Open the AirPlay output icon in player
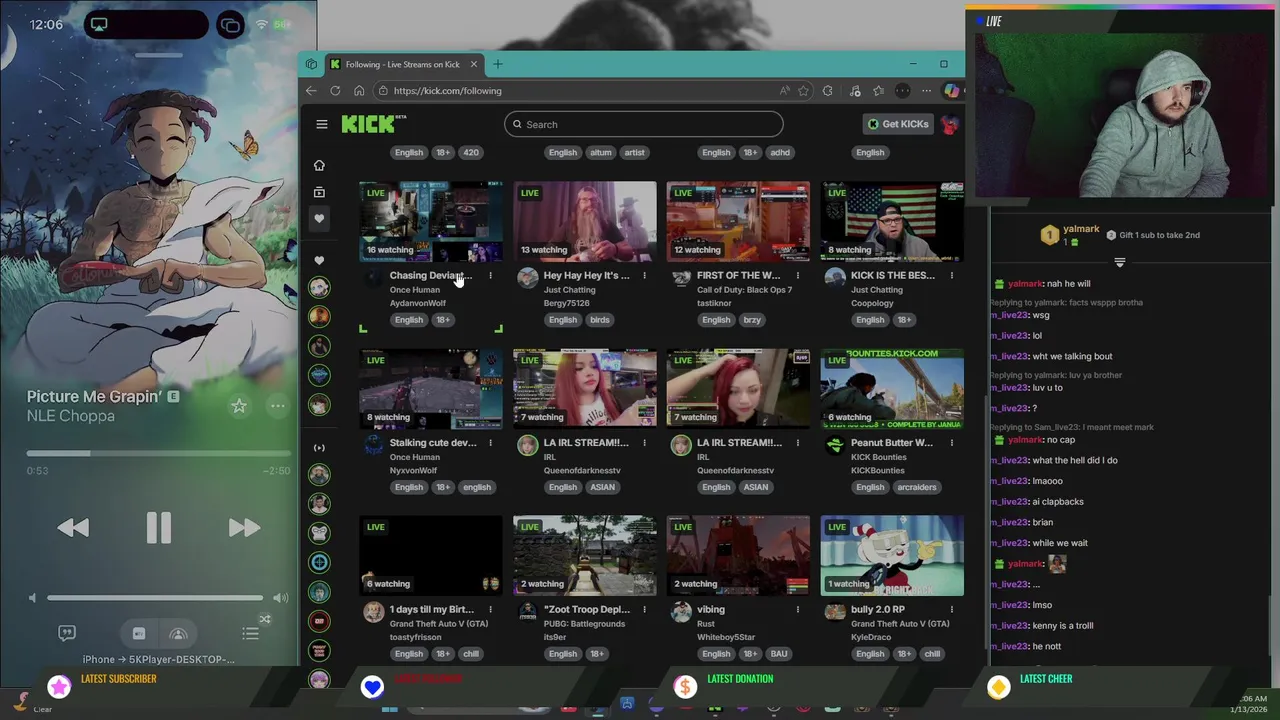This screenshot has width=1280, height=720. tap(178, 633)
